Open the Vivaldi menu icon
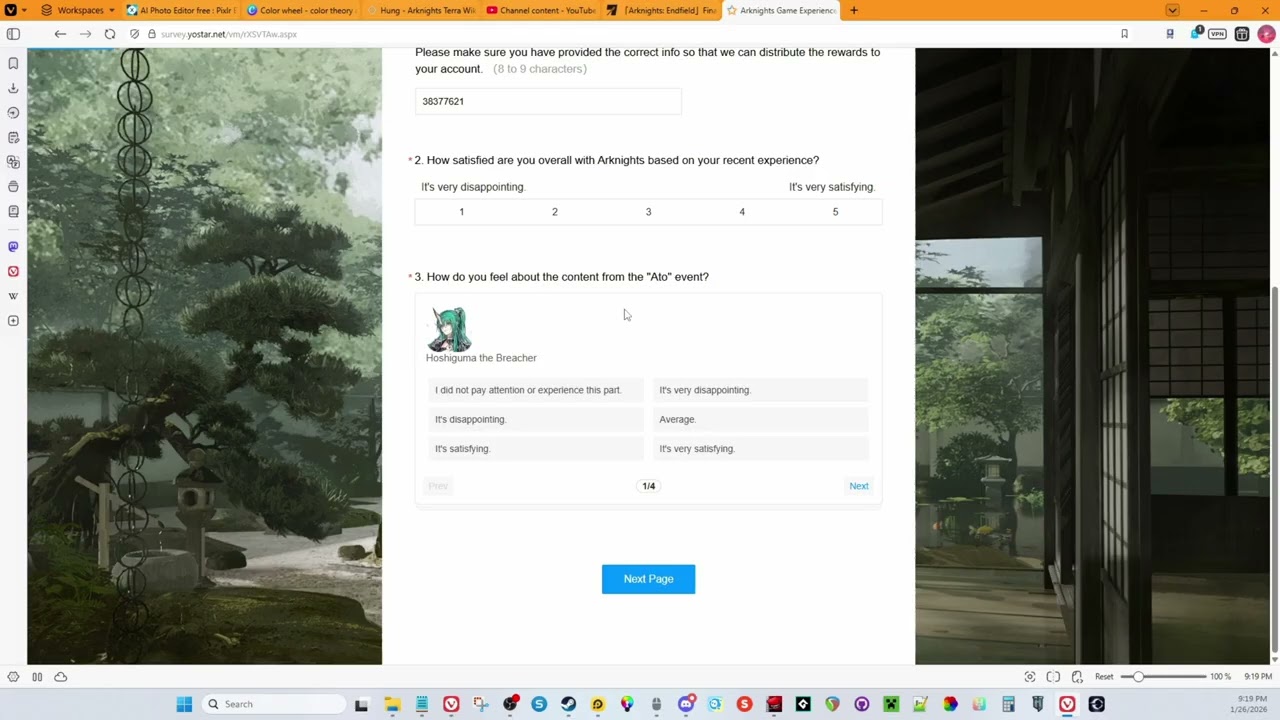This screenshot has width=1280, height=720. tap(10, 10)
